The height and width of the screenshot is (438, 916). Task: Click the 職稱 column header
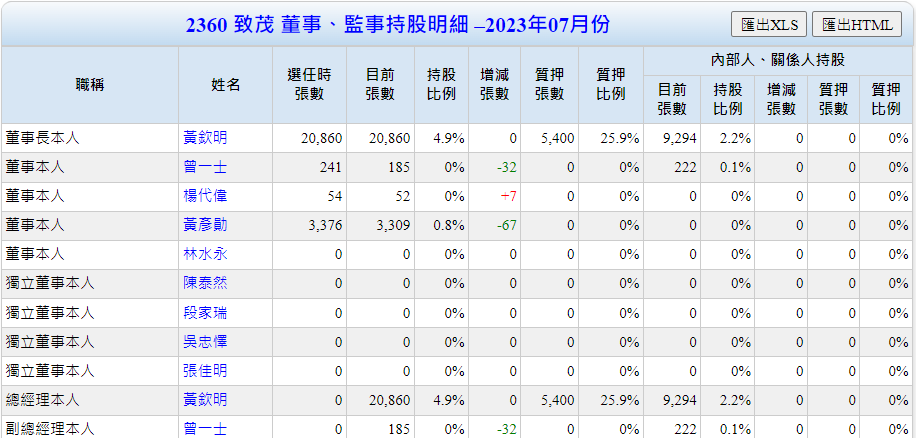(x=90, y=85)
